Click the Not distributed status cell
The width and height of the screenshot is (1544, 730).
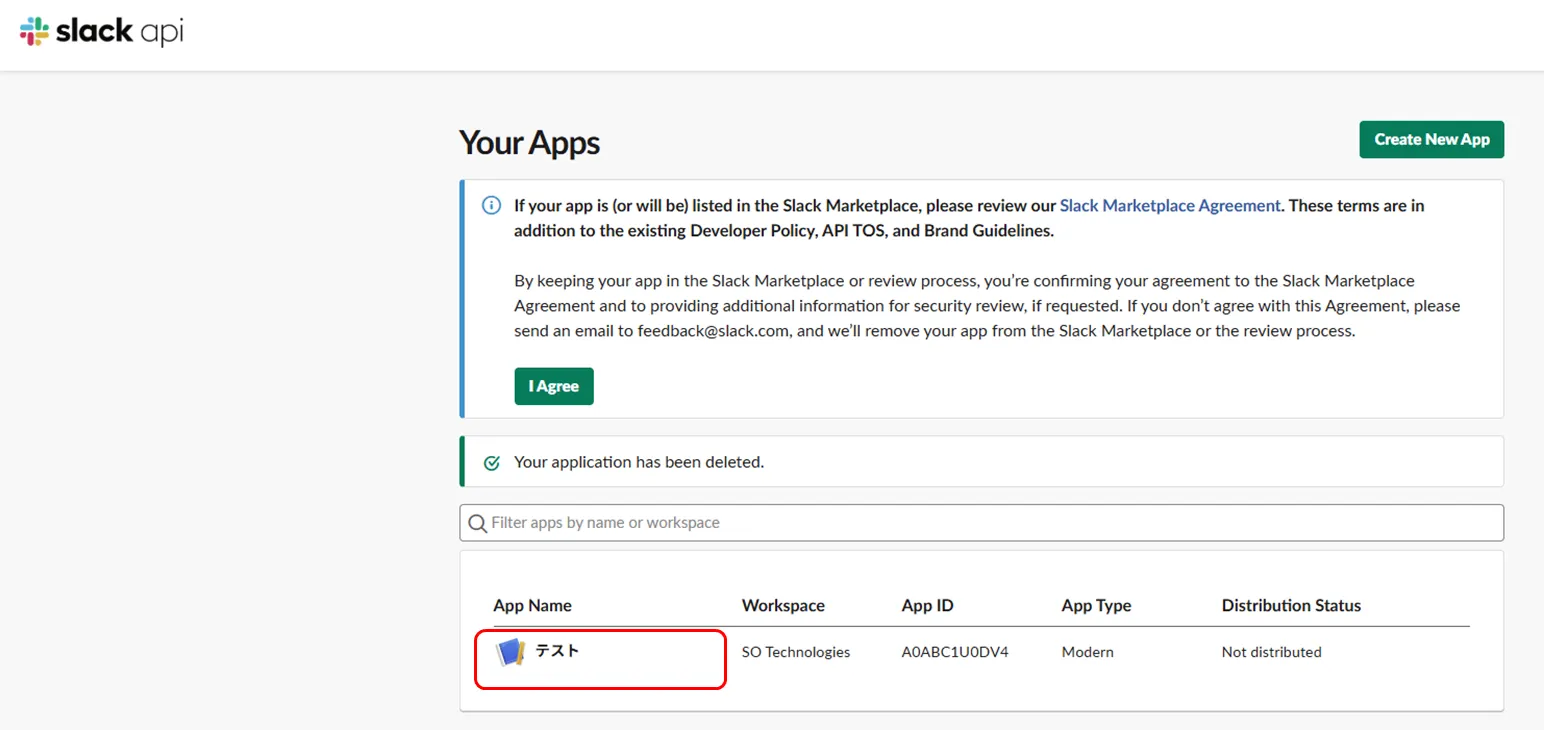coord(1271,652)
